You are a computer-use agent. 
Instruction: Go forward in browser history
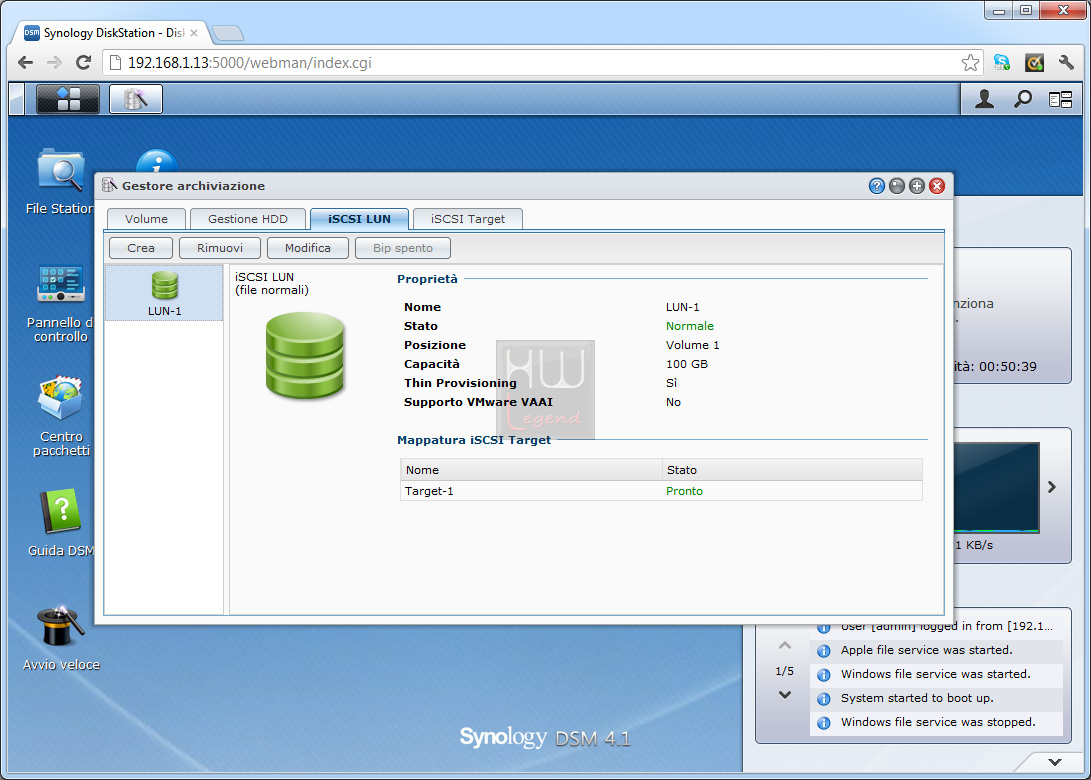[x=54, y=63]
